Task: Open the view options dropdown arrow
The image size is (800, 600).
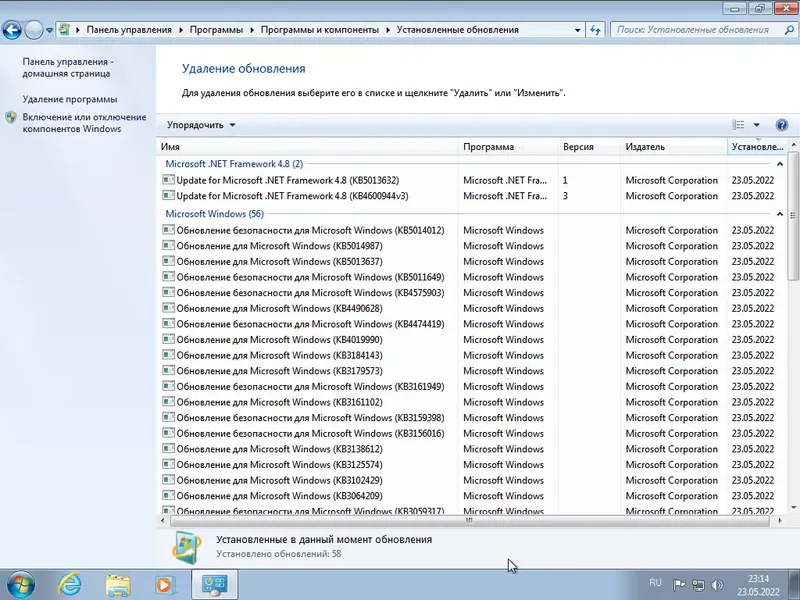Action: tap(756, 125)
